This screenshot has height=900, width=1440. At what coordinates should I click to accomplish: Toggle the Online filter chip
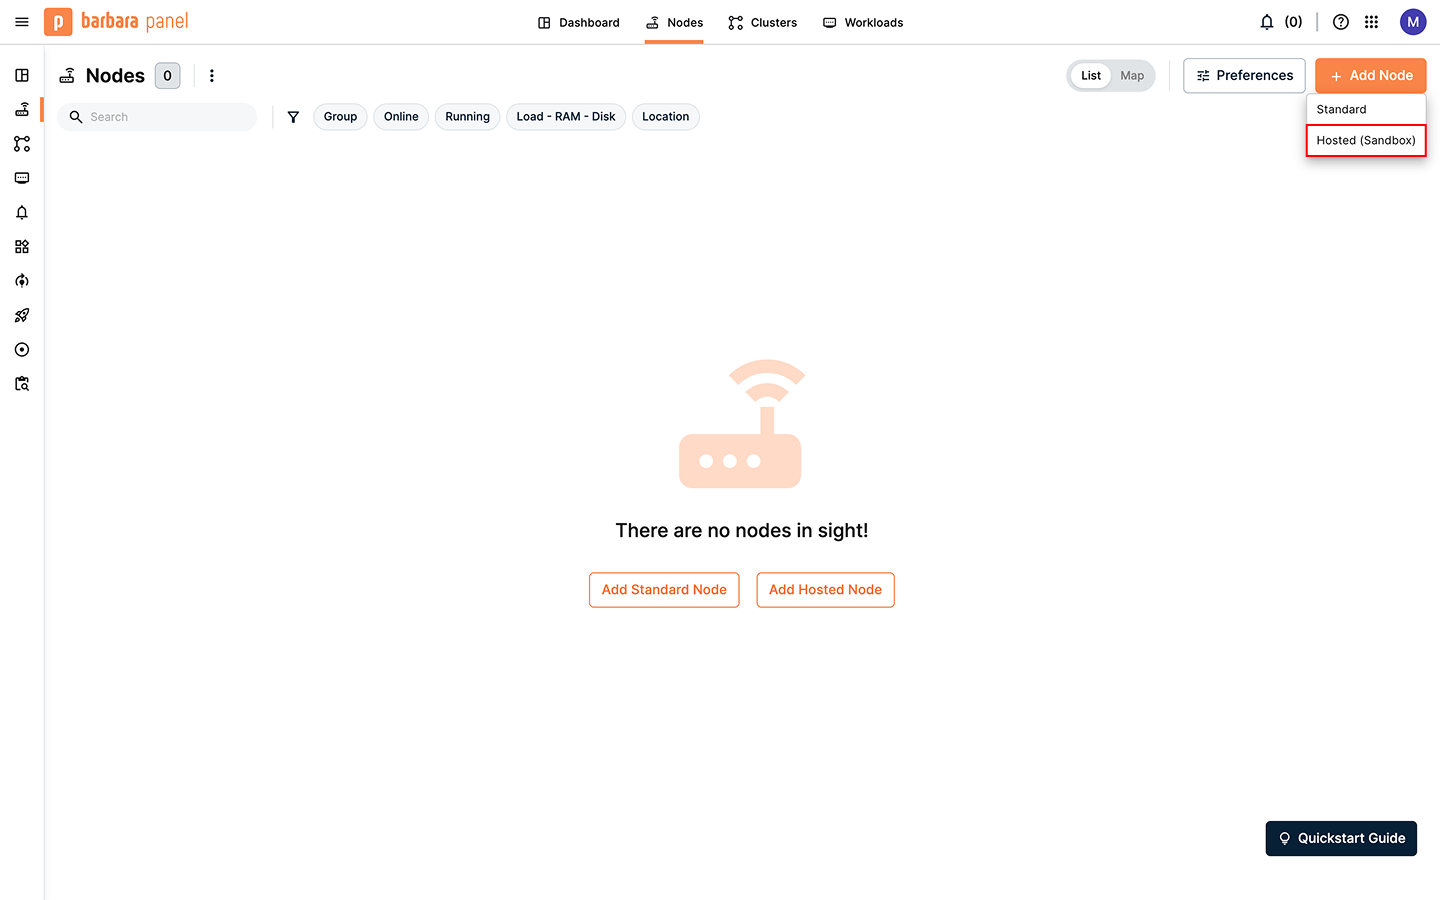(x=401, y=117)
